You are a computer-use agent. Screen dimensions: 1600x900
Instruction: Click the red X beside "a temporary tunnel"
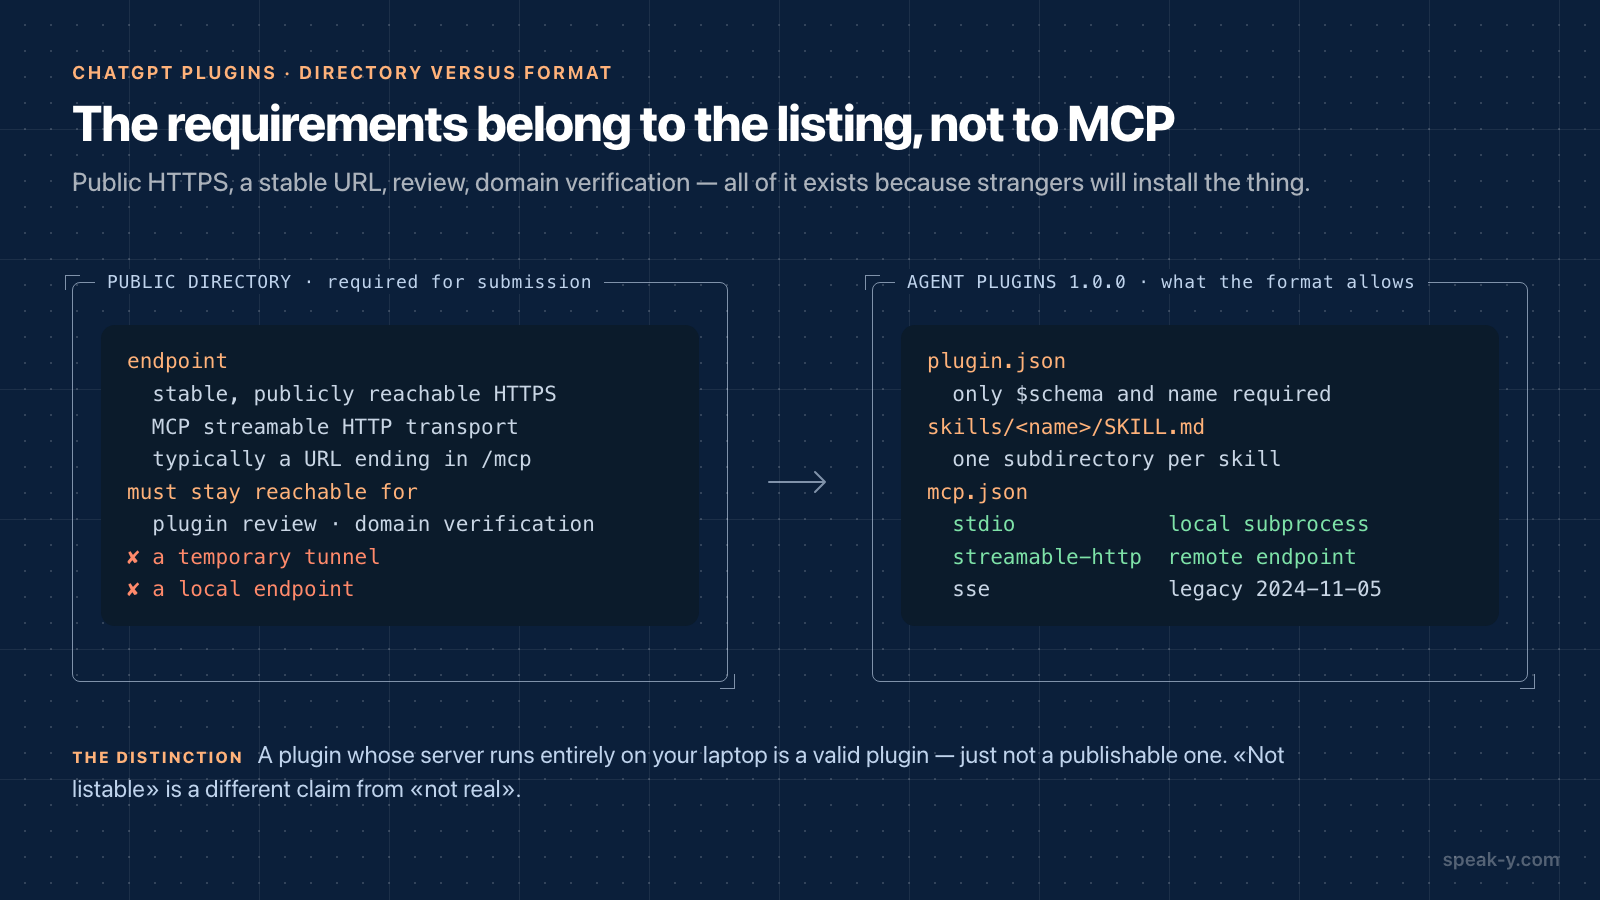[133, 557]
